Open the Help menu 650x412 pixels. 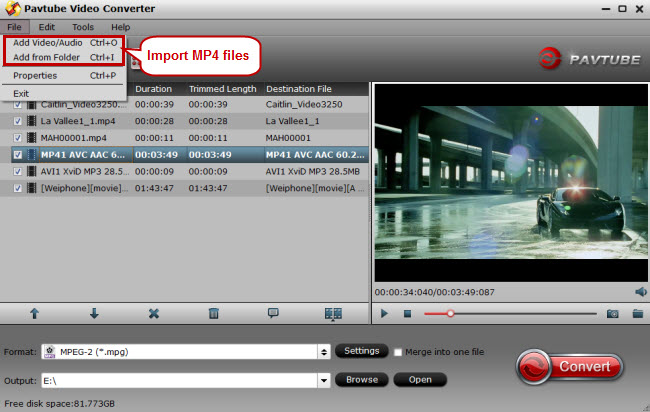120,27
